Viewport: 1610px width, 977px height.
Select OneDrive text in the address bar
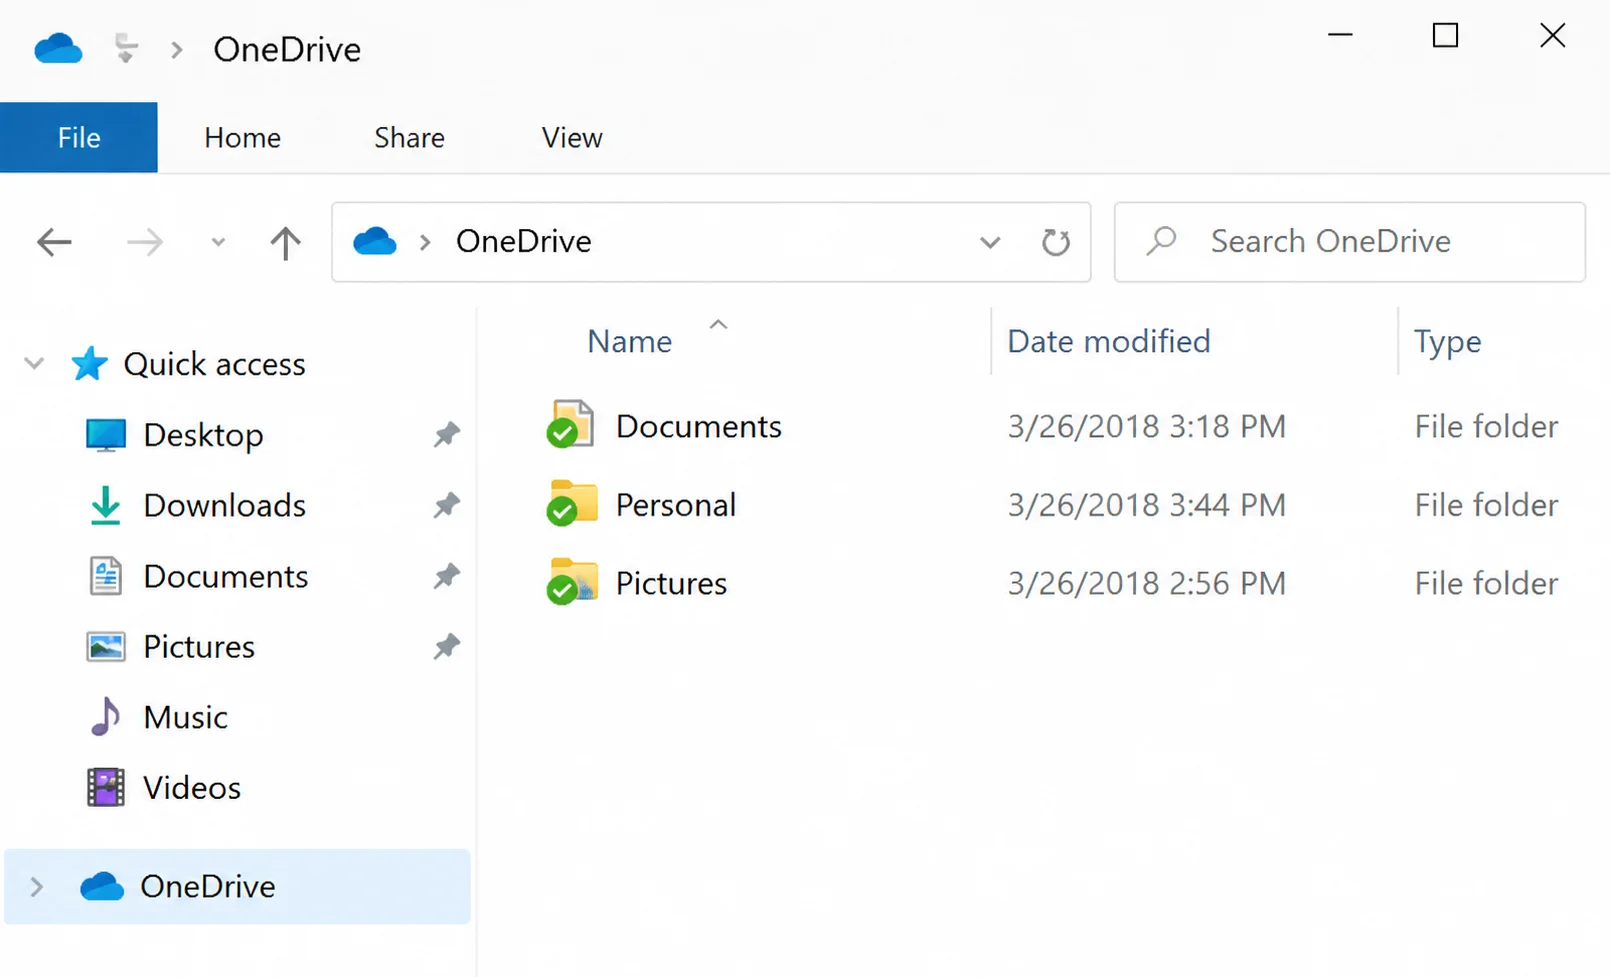coord(523,241)
